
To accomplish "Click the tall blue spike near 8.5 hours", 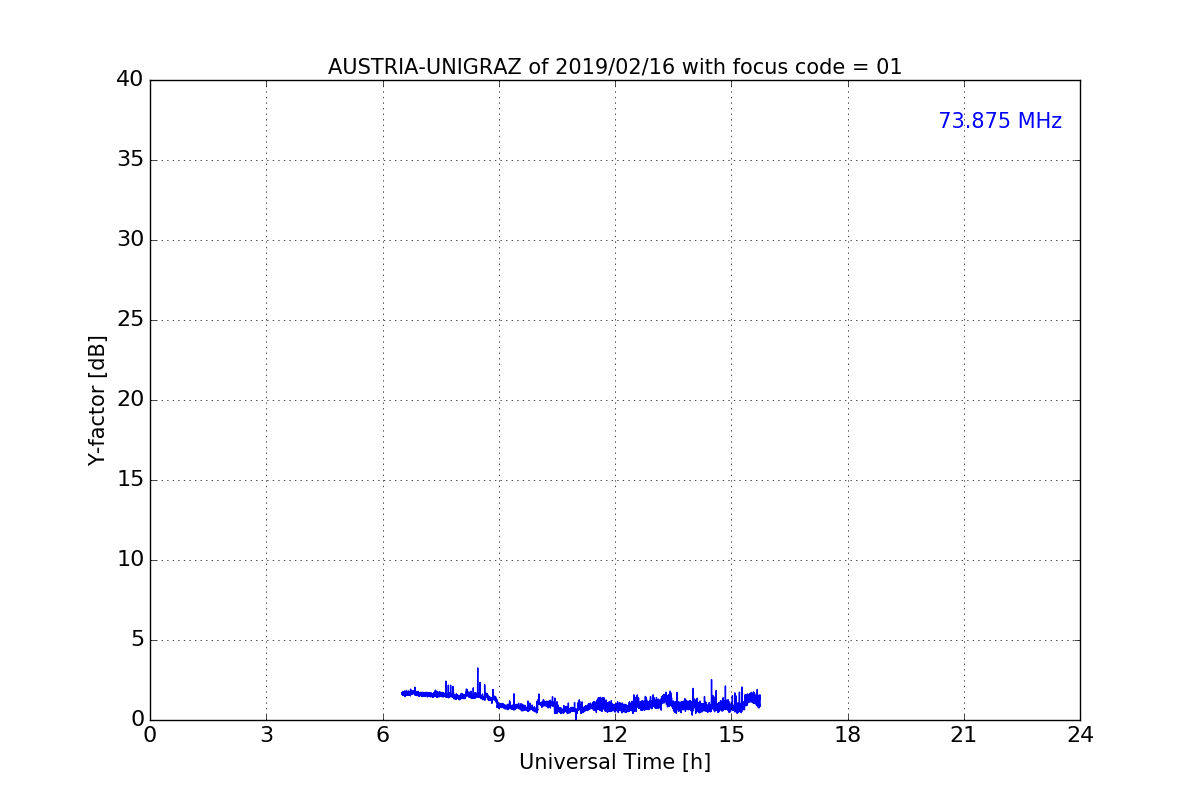I will (x=478, y=680).
